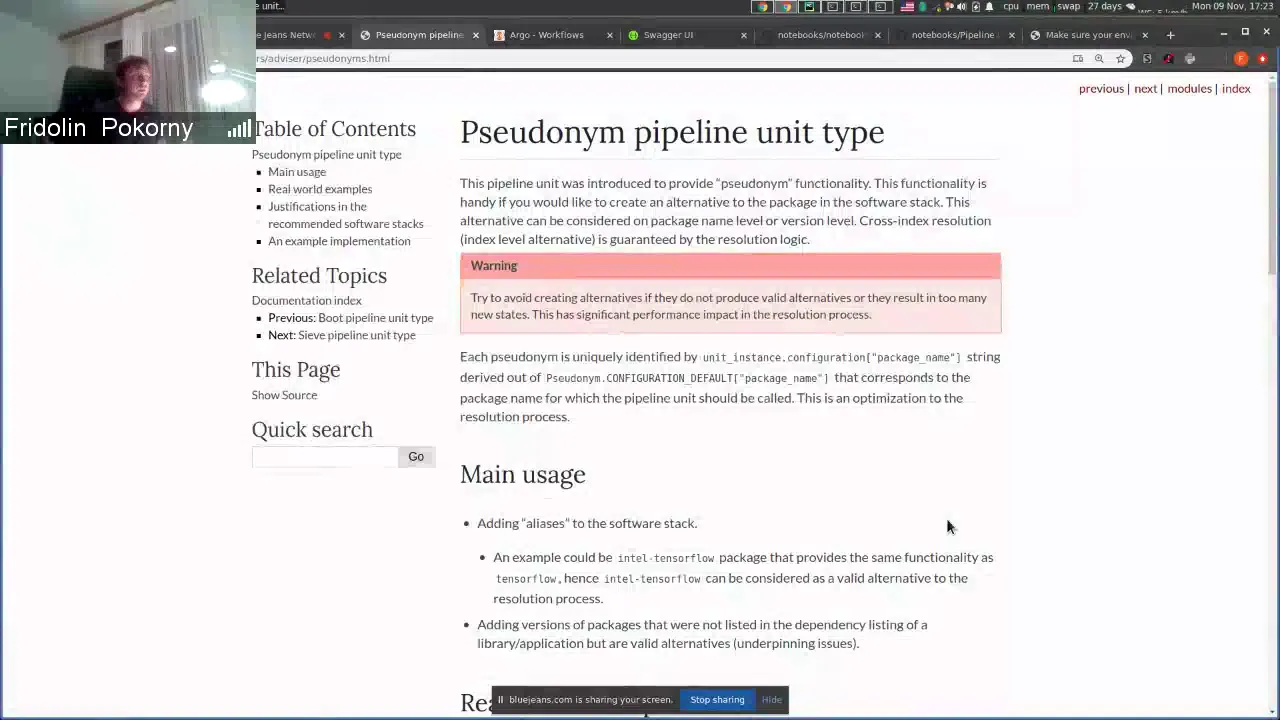The width and height of the screenshot is (1280, 720).
Task: Click the Chrome update indicator icon
Action: (1262, 59)
